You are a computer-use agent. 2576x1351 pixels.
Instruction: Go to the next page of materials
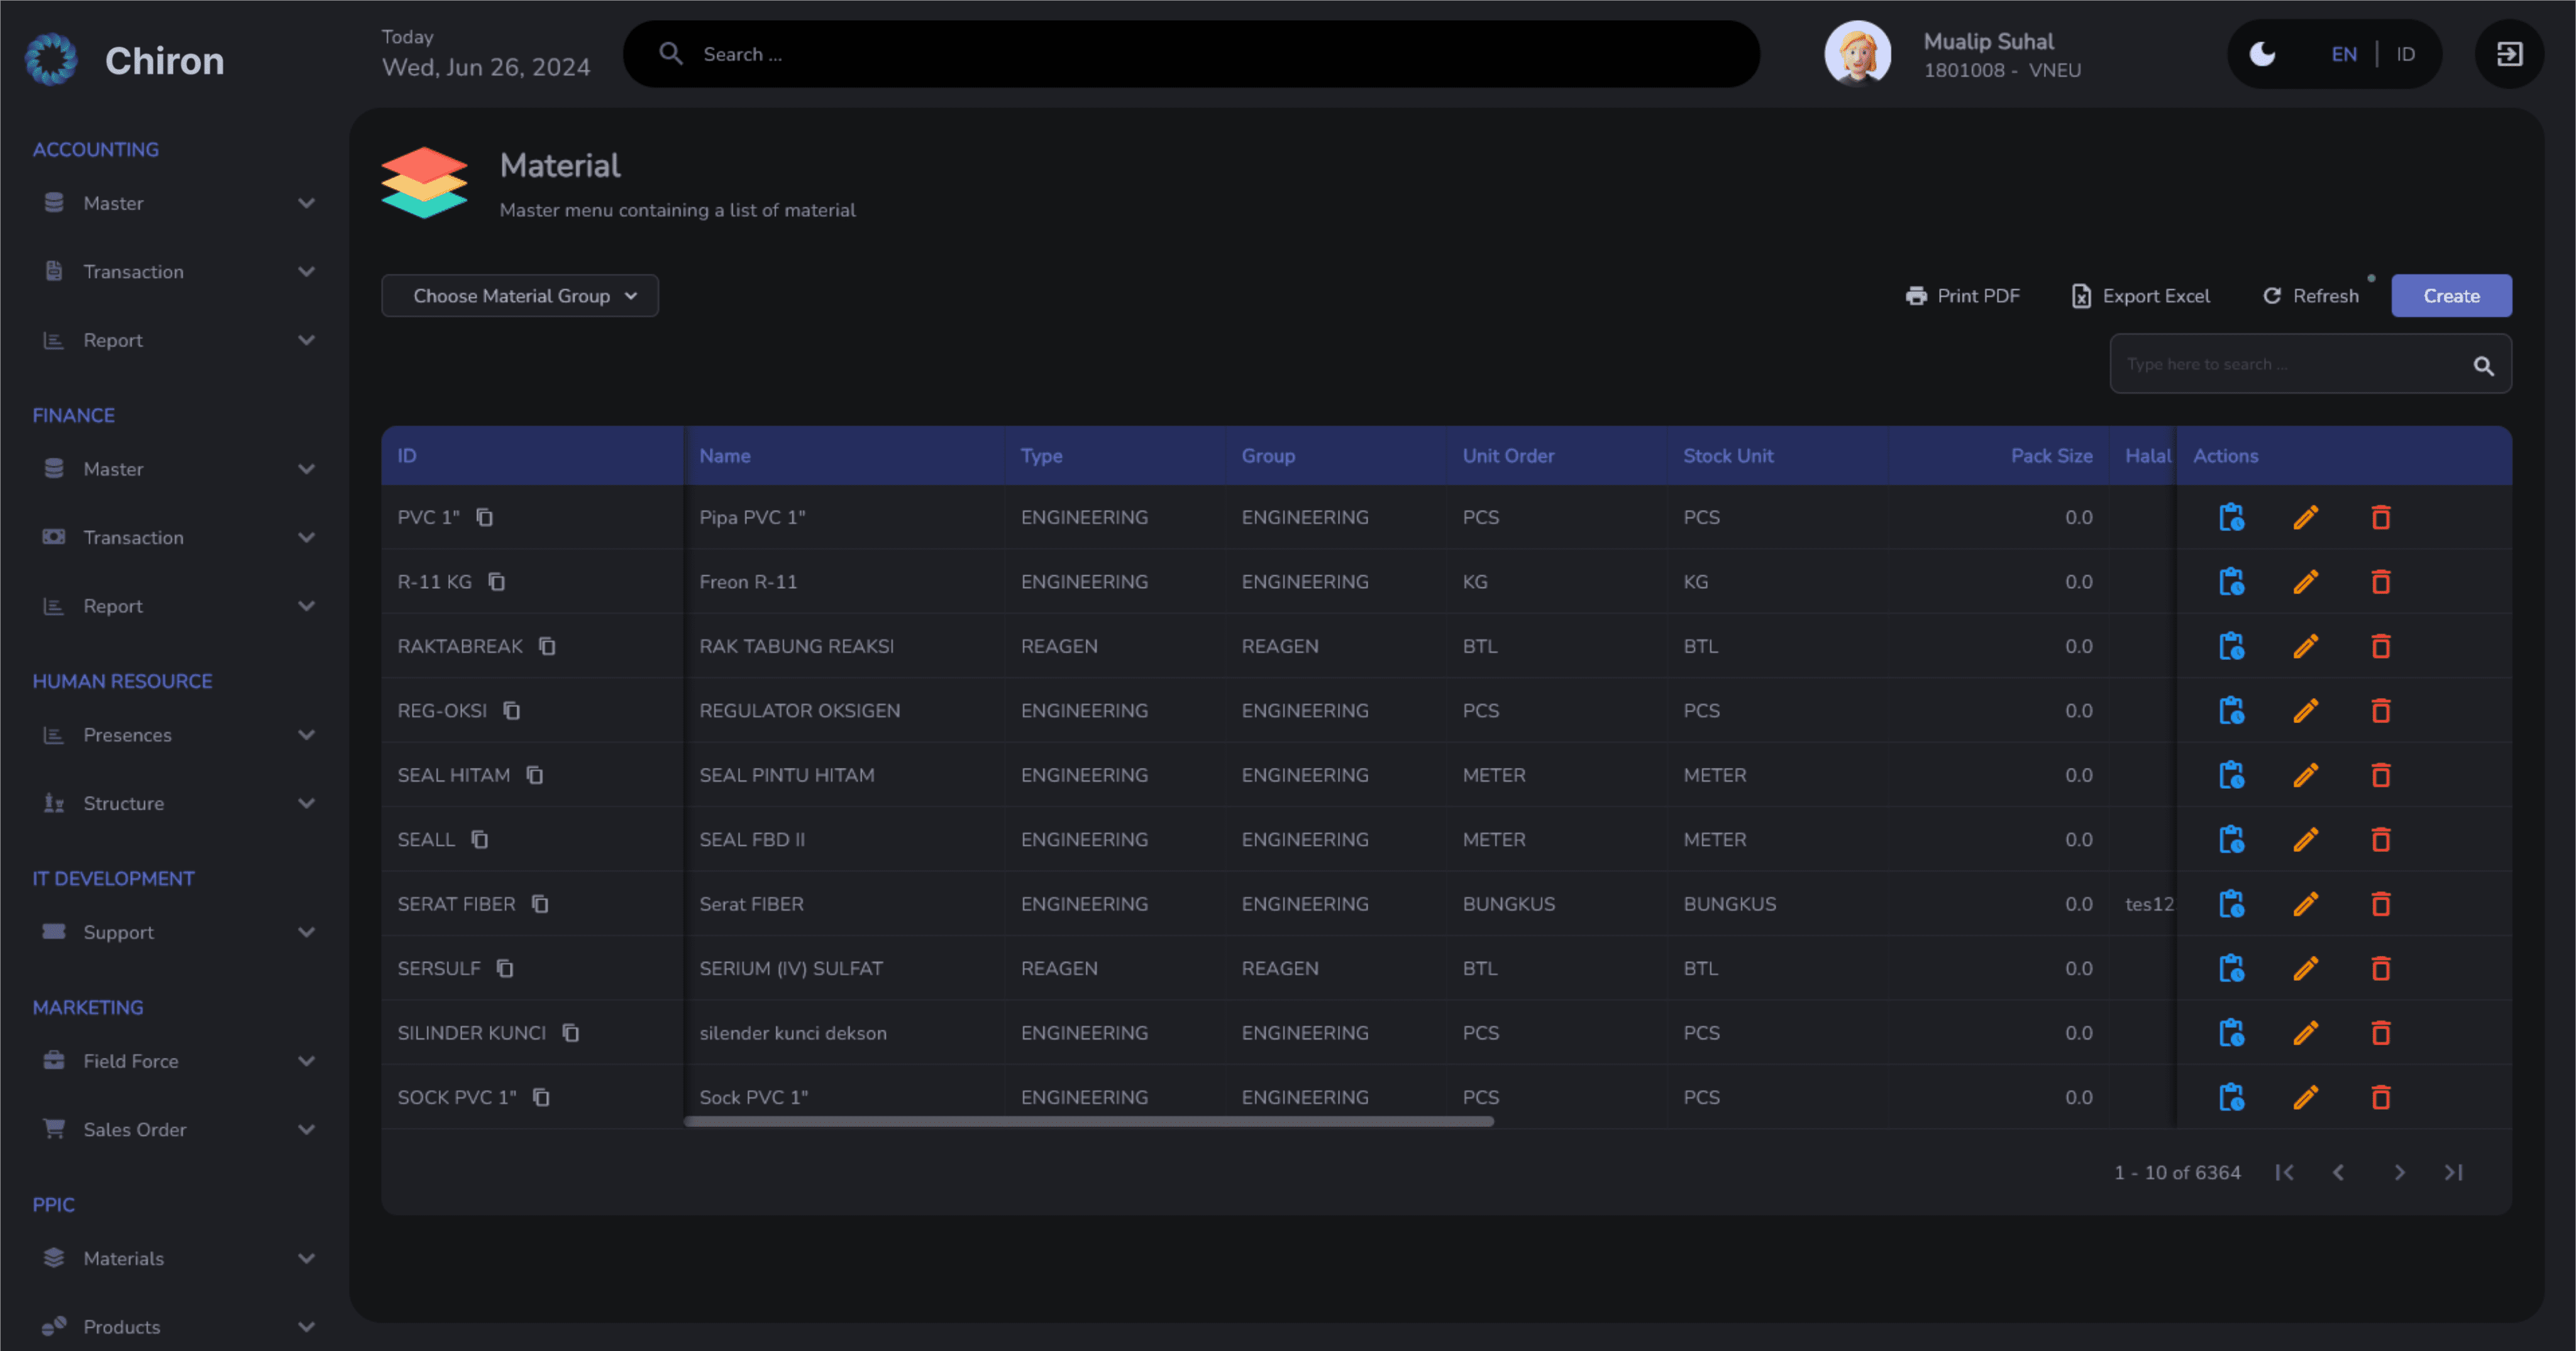tap(2399, 1172)
